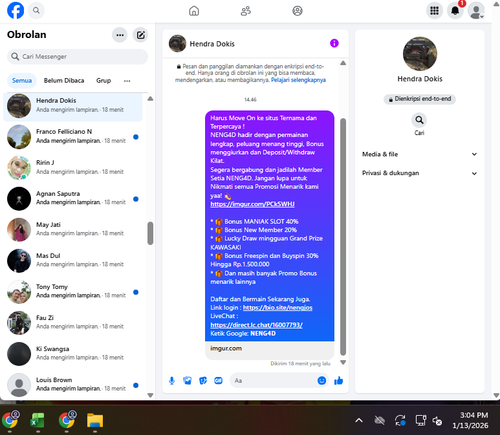
Task: Show hidden tray icons chevron
Action: click(359, 421)
